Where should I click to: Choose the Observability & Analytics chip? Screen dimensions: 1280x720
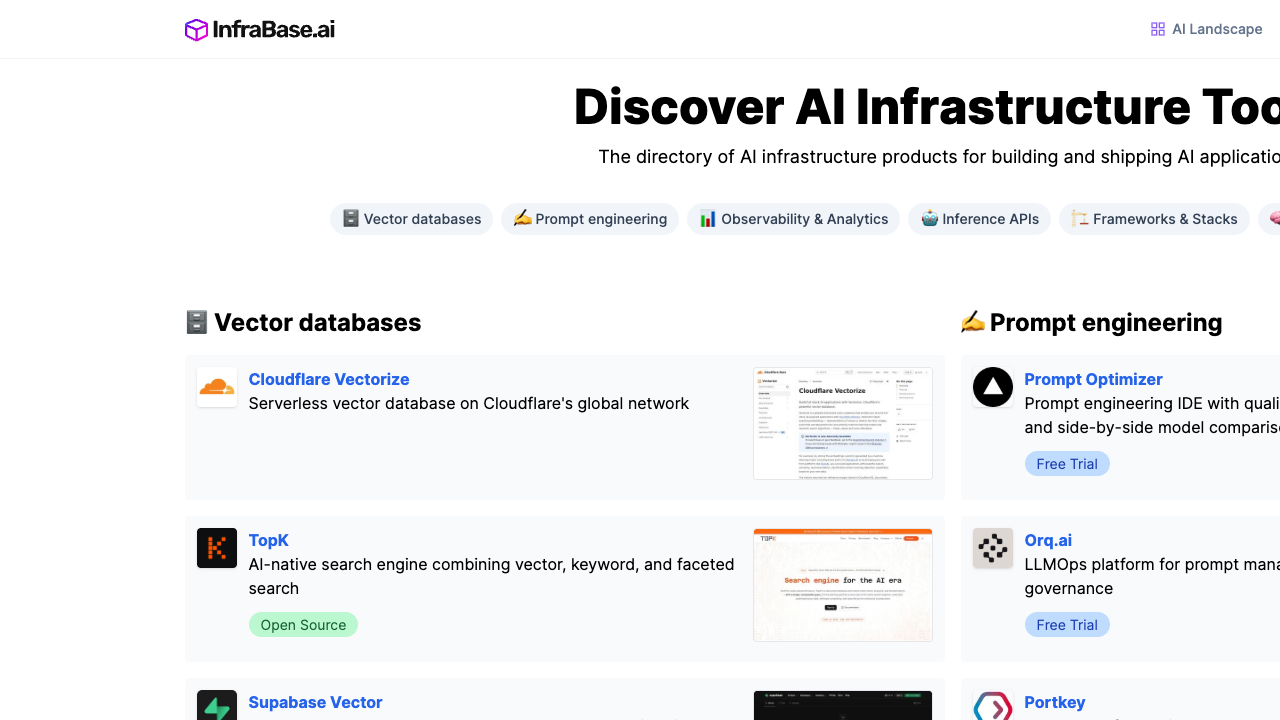coord(793,219)
